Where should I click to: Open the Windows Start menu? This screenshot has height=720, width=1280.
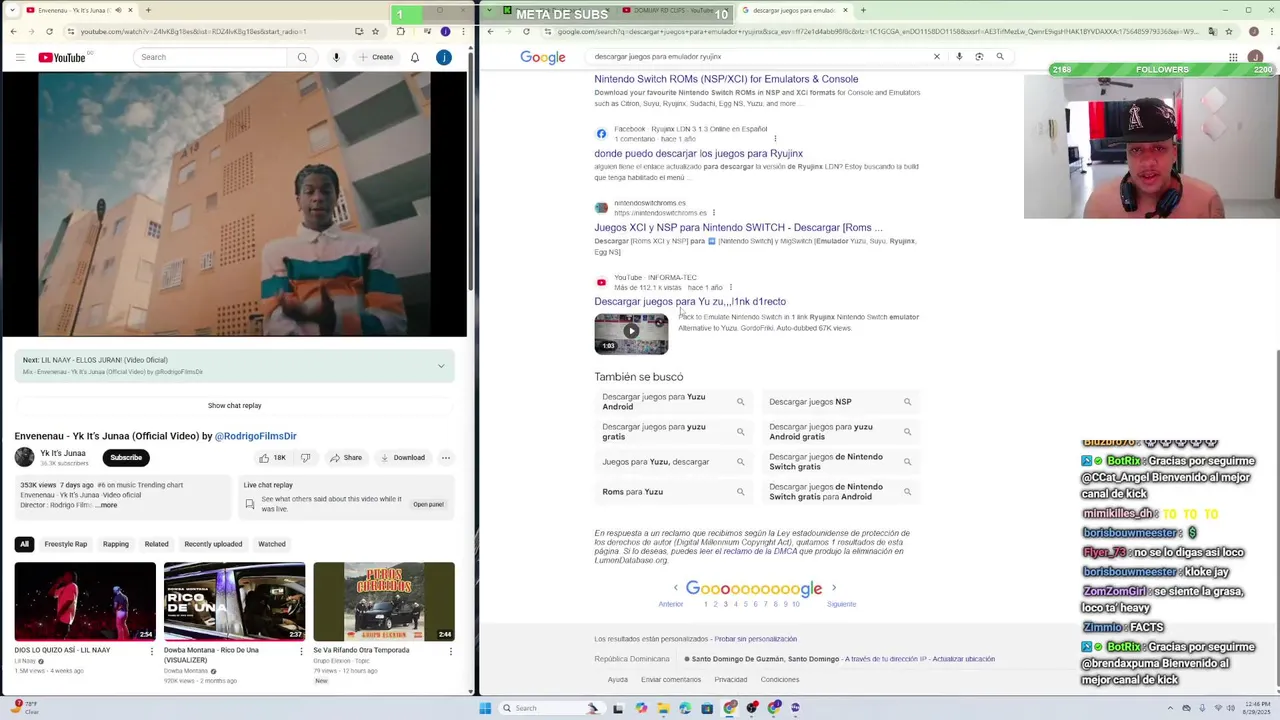[485, 708]
